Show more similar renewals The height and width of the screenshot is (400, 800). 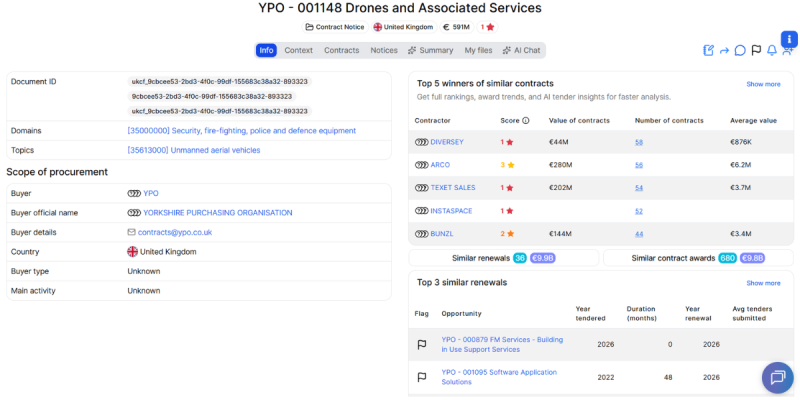pos(763,283)
